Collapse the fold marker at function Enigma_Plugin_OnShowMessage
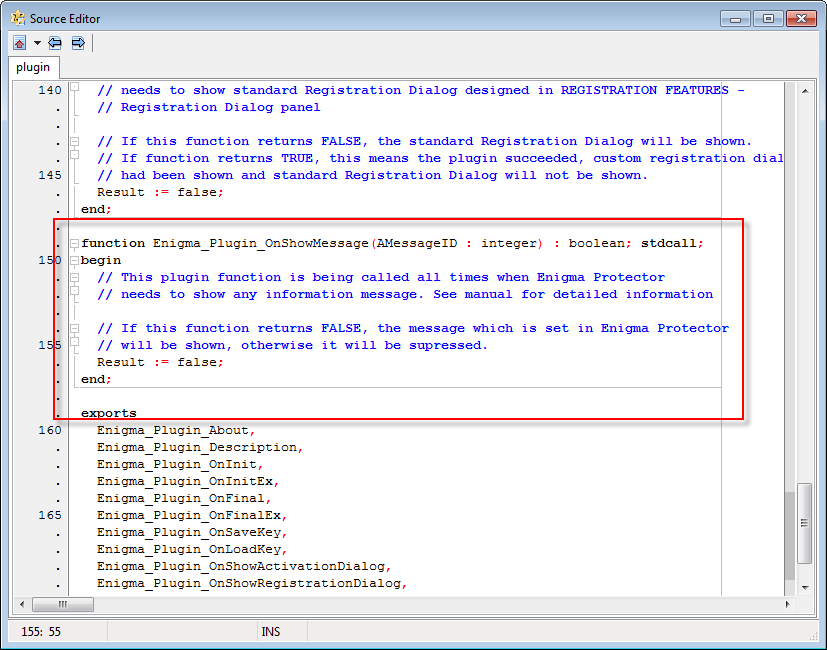Screen dimensions: 827x650 (75, 243)
